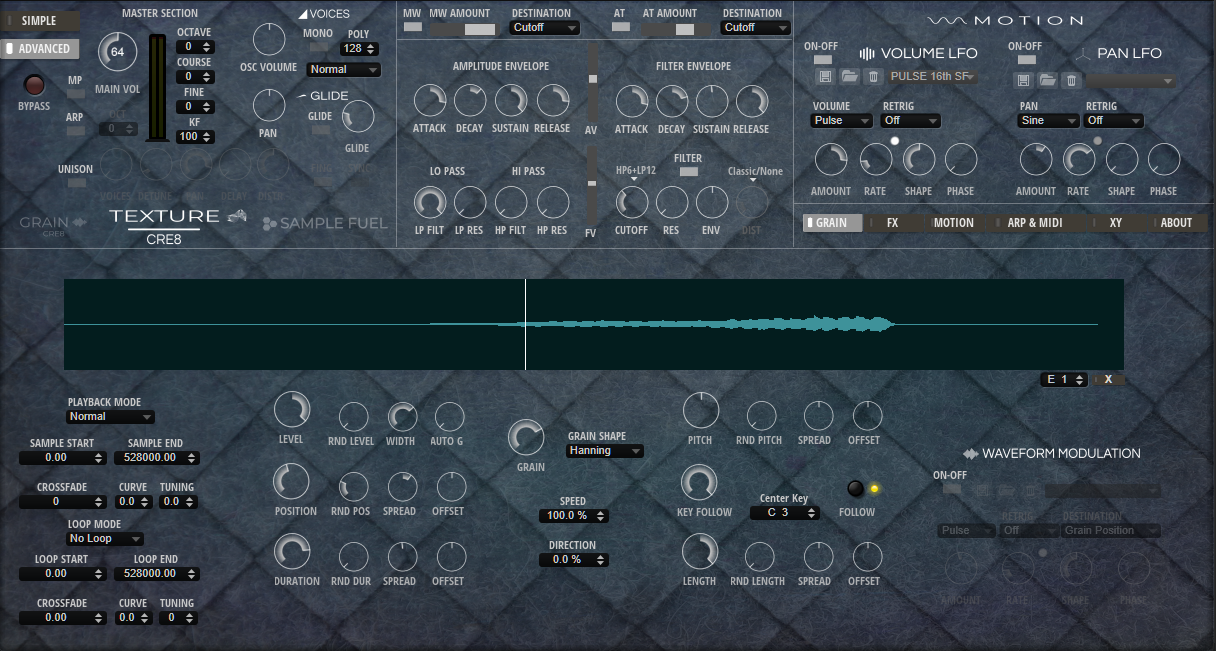Click the Pan LFO trash icon
Screen dimensions: 1216x651
tap(1071, 81)
